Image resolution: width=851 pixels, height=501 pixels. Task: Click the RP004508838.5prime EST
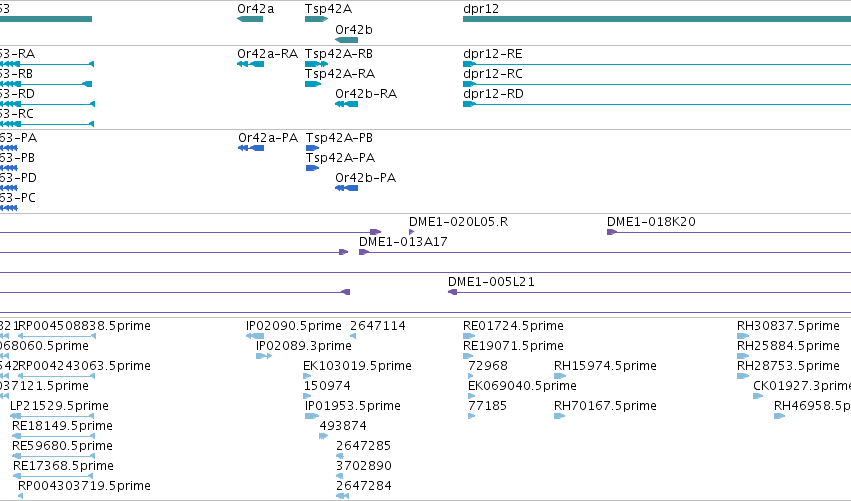[x=56, y=337]
